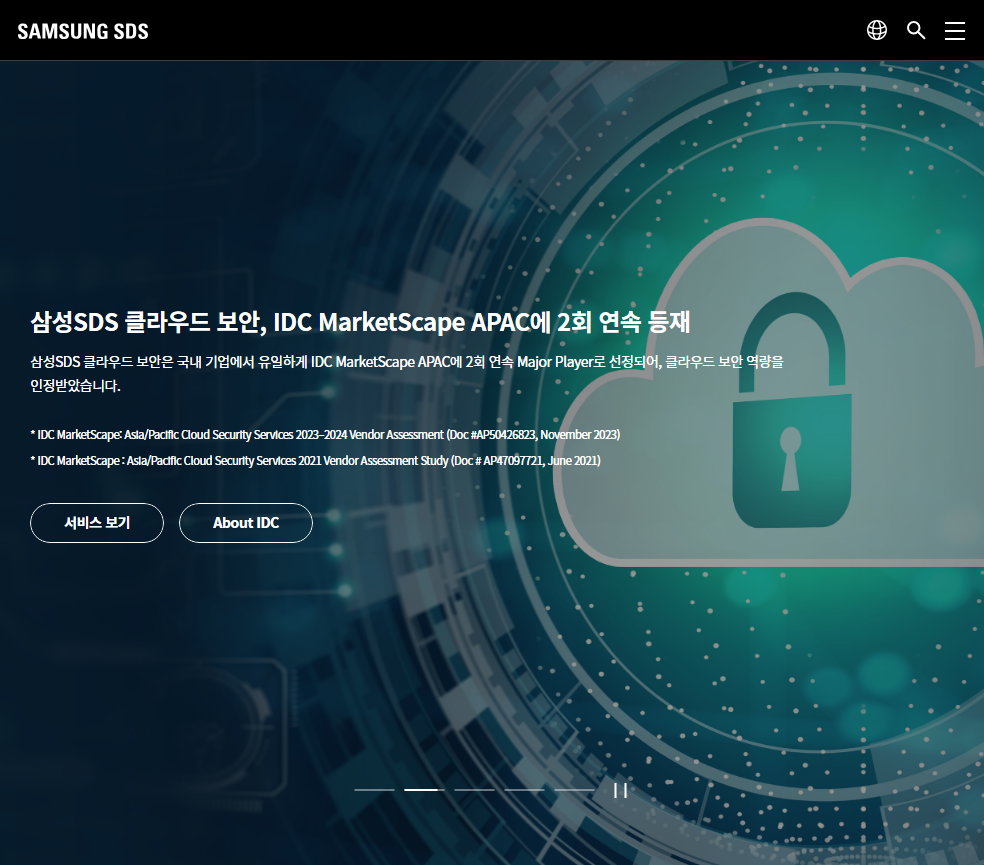Click the 2021 Vendor Assessment Study footnote
Image resolution: width=984 pixels, height=865 pixels.
(316, 461)
